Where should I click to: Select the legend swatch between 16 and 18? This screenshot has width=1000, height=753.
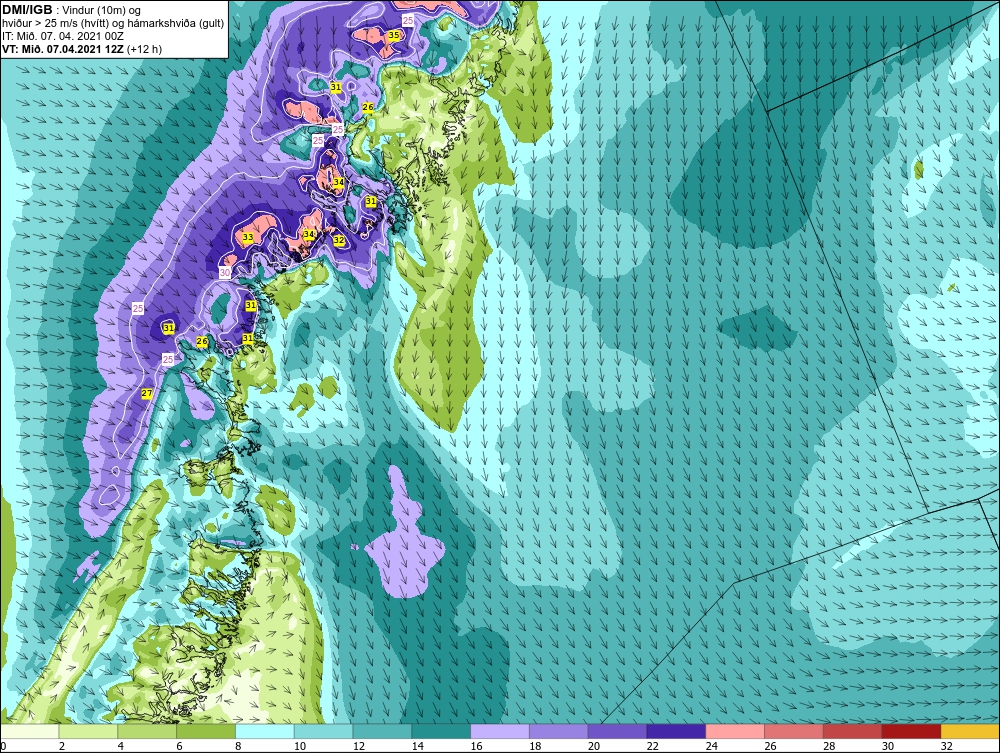(x=500, y=731)
